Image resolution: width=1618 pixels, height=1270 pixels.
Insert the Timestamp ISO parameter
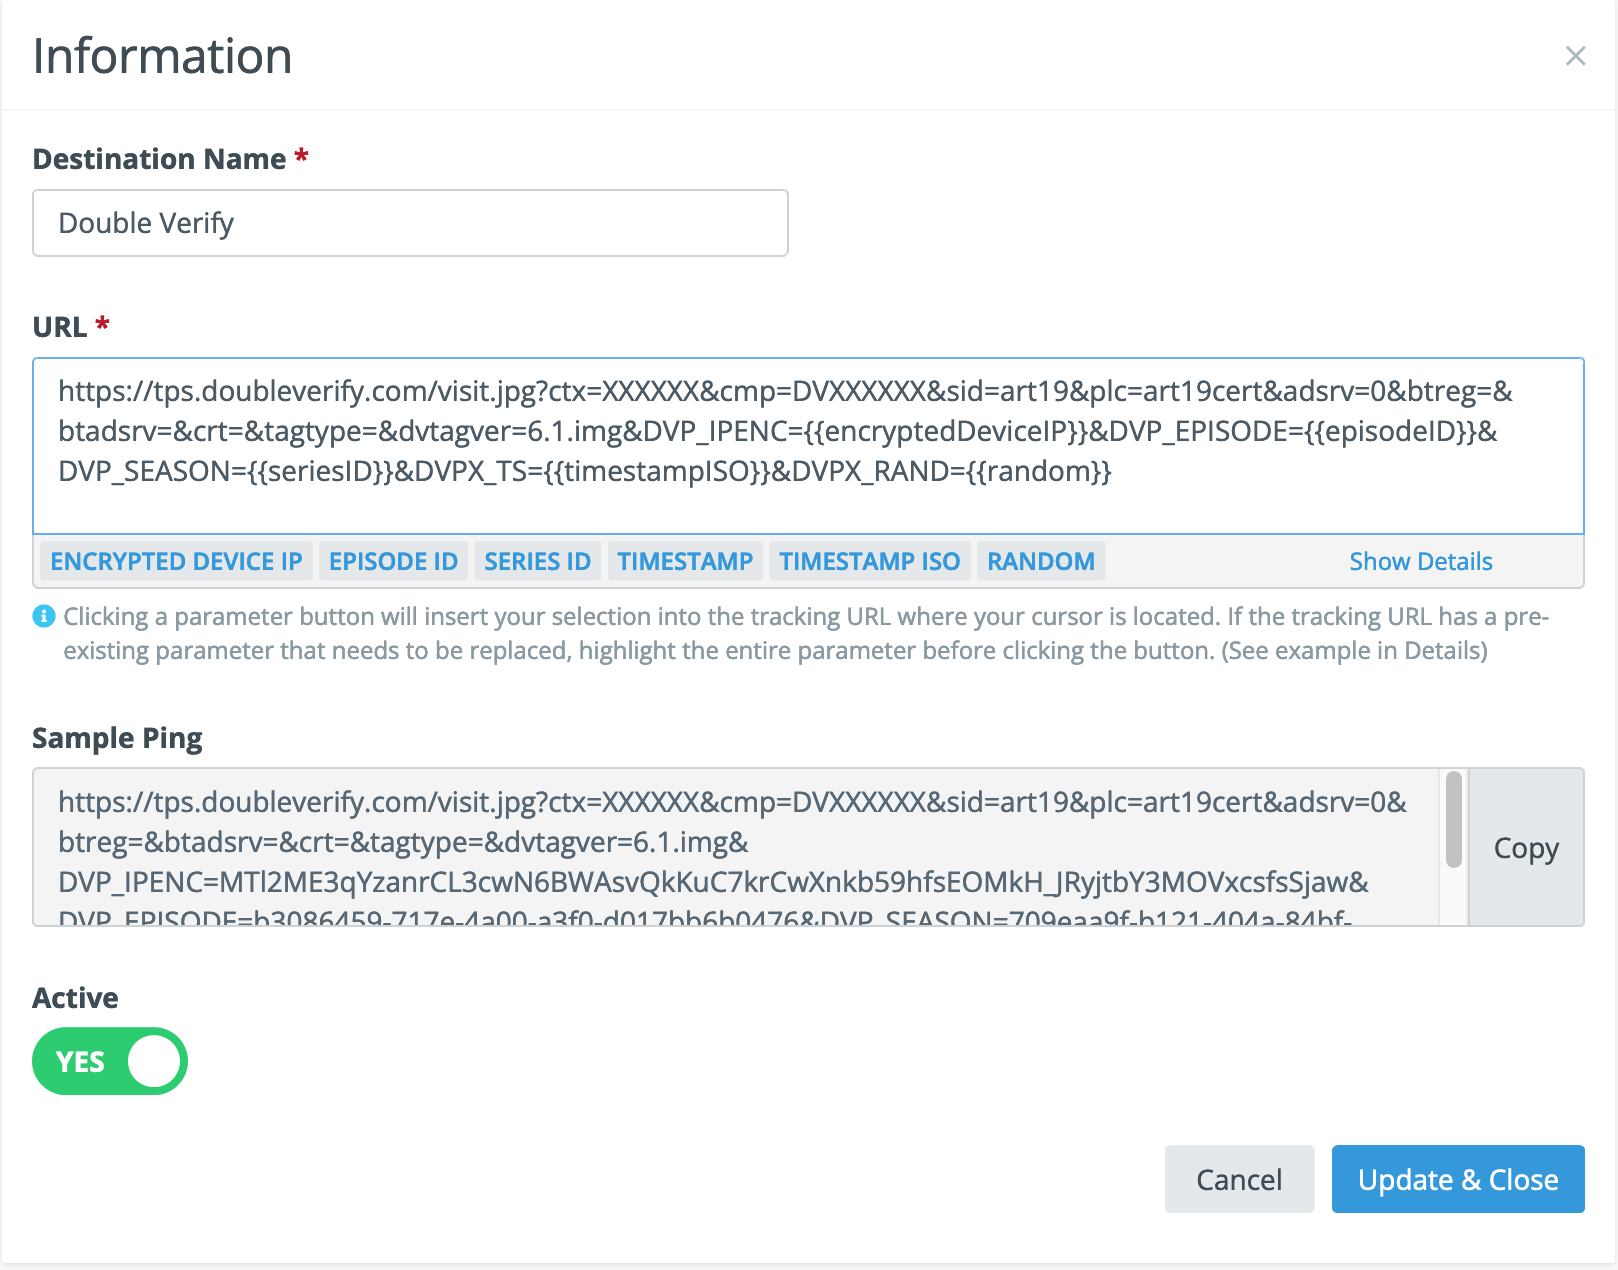click(x=869, y=562)
